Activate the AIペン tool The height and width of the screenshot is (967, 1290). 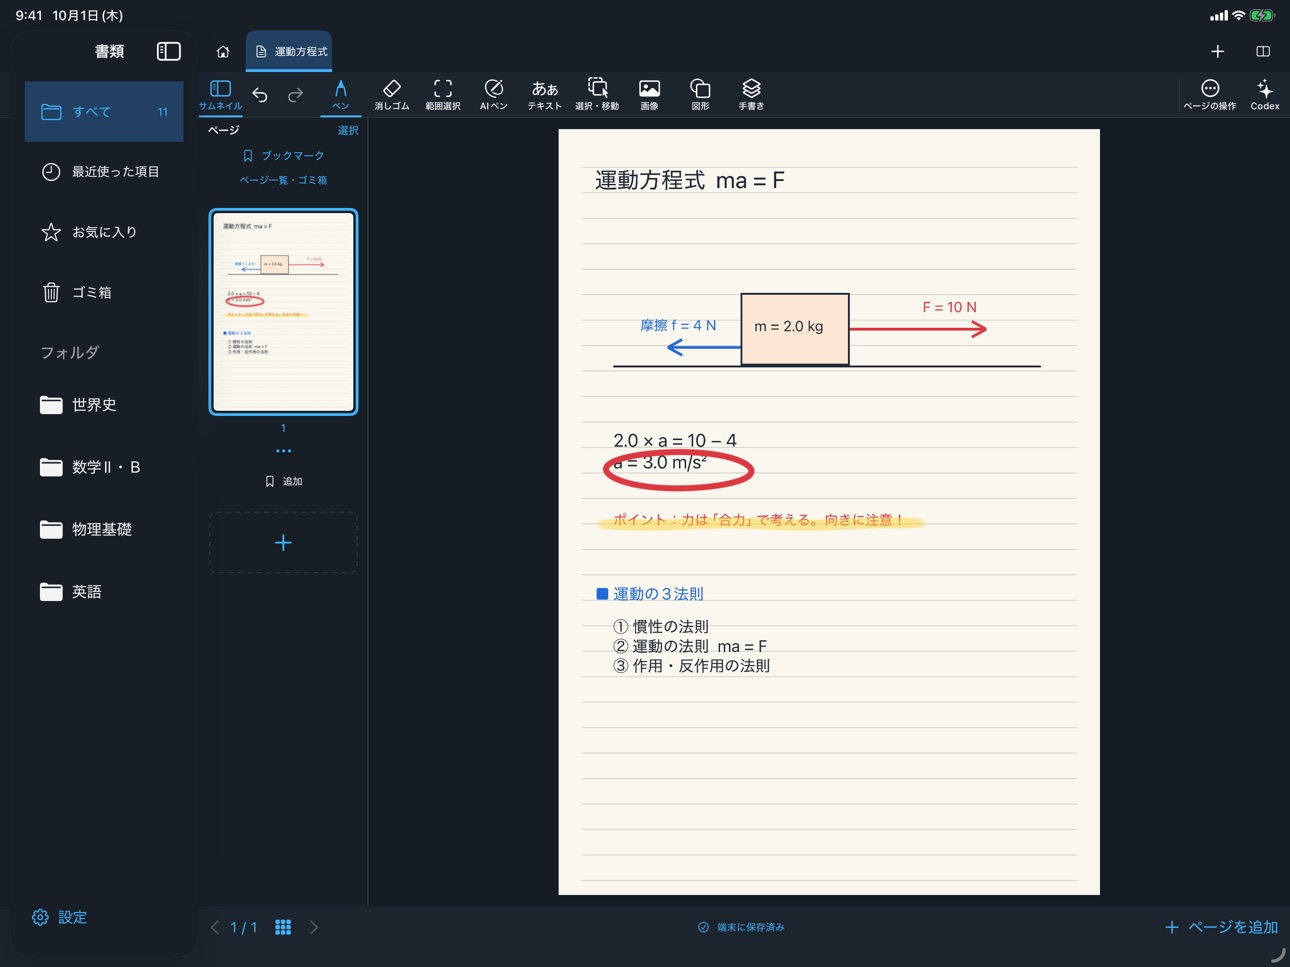click(x=493, y=94)
